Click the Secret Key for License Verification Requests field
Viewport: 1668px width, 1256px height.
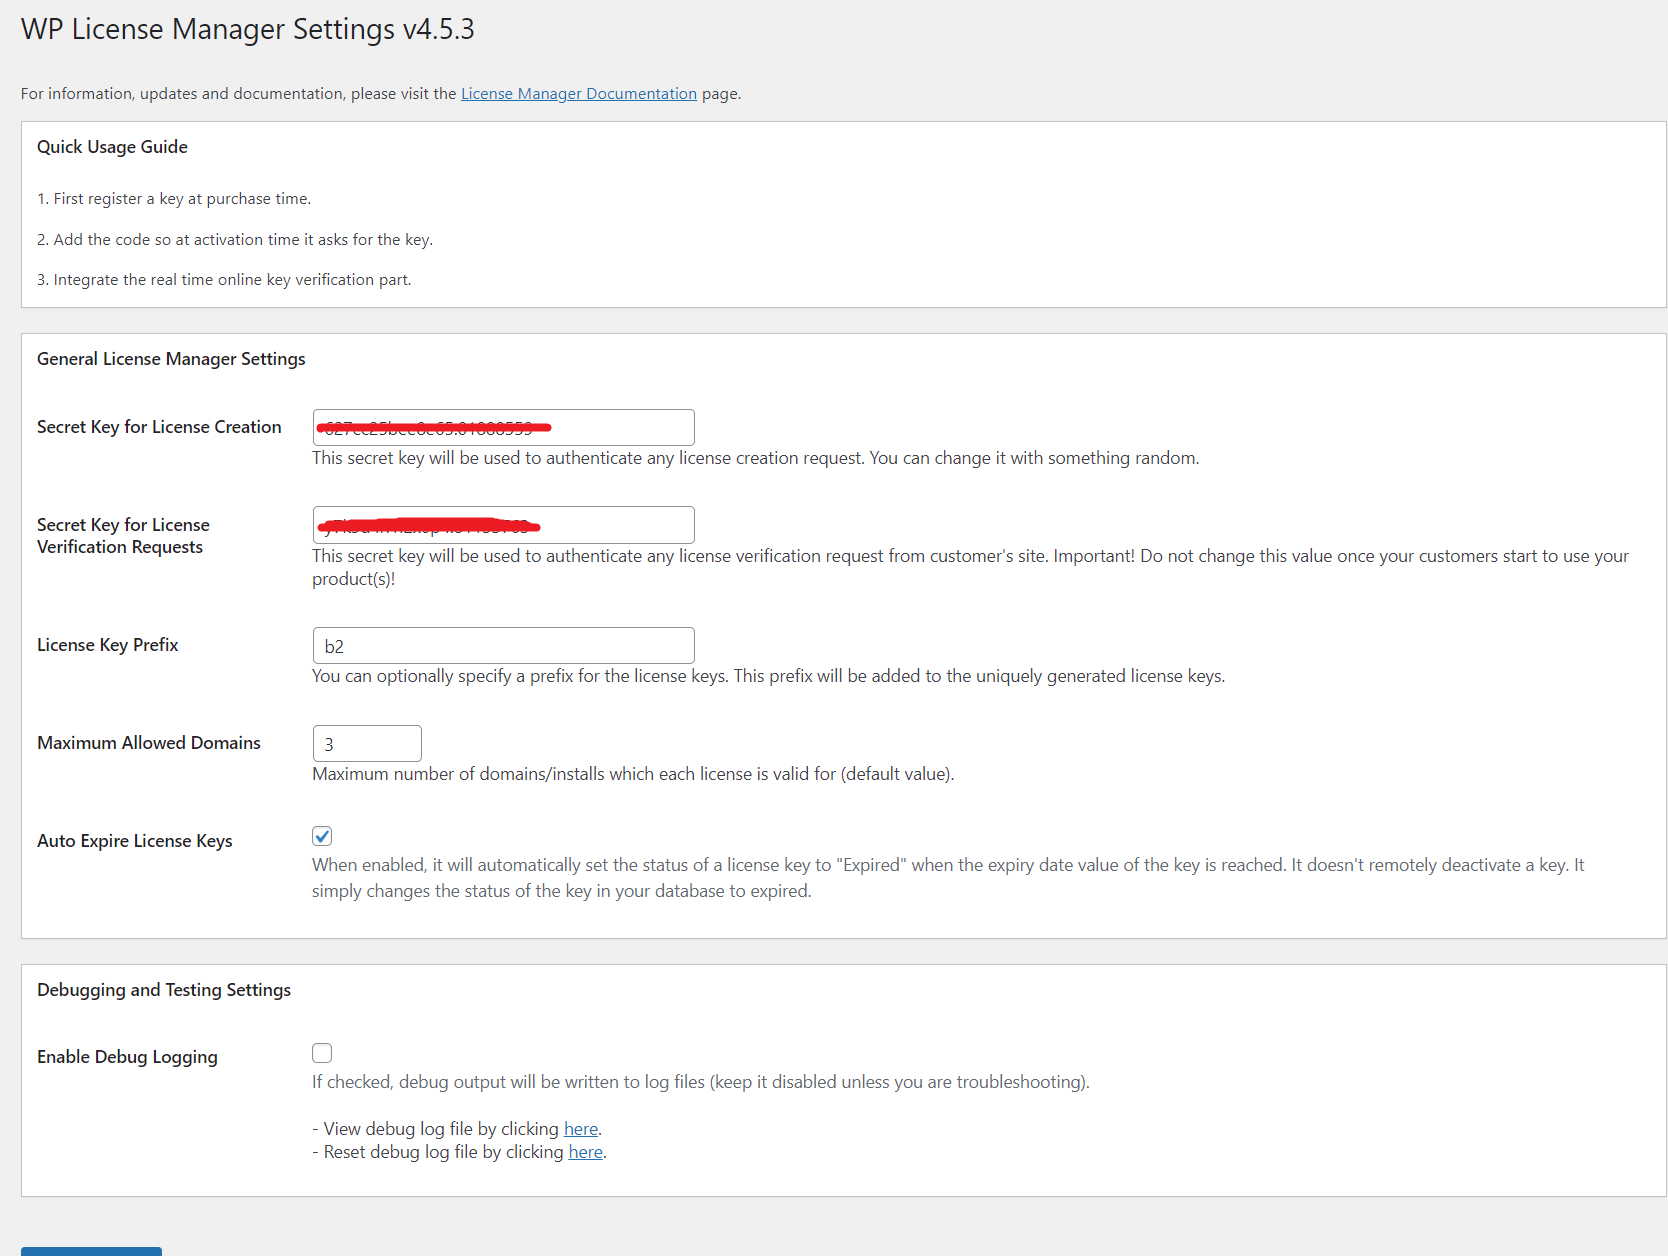tap(503, 525)
